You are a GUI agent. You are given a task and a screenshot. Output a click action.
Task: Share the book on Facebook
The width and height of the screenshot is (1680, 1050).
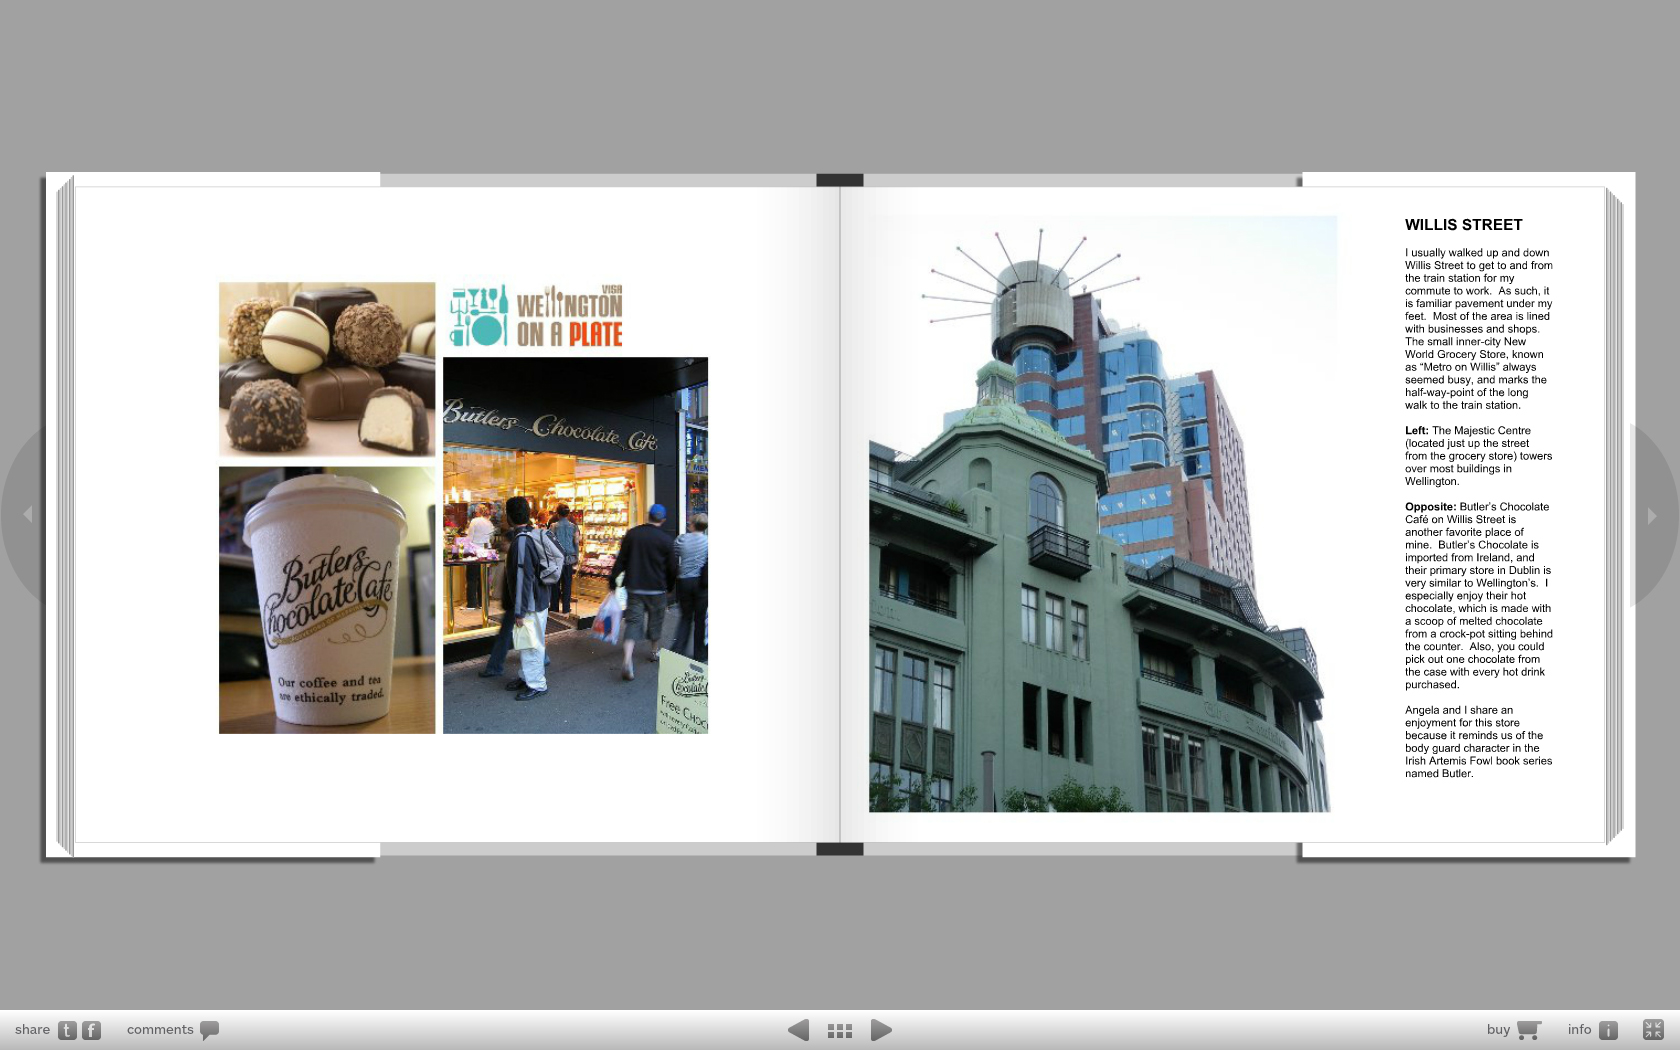point(91,1030)
